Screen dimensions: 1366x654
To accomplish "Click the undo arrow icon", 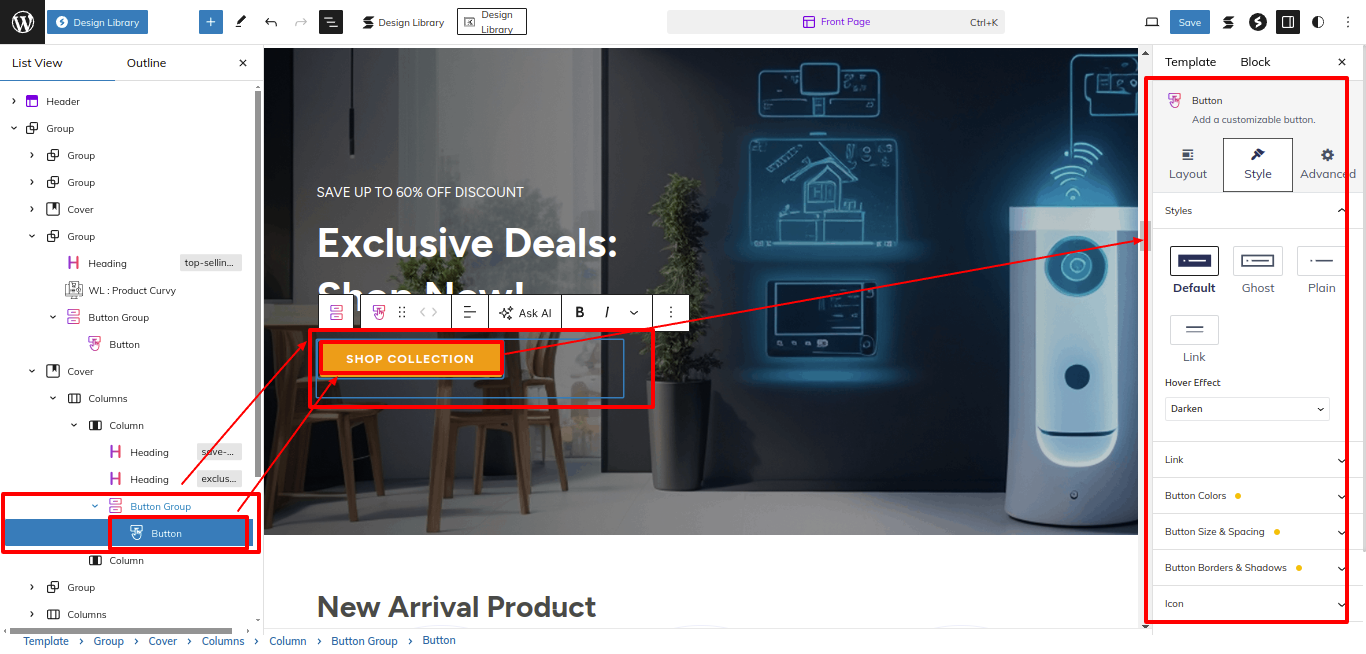I will pyautogui.click(x=271, y=22).
